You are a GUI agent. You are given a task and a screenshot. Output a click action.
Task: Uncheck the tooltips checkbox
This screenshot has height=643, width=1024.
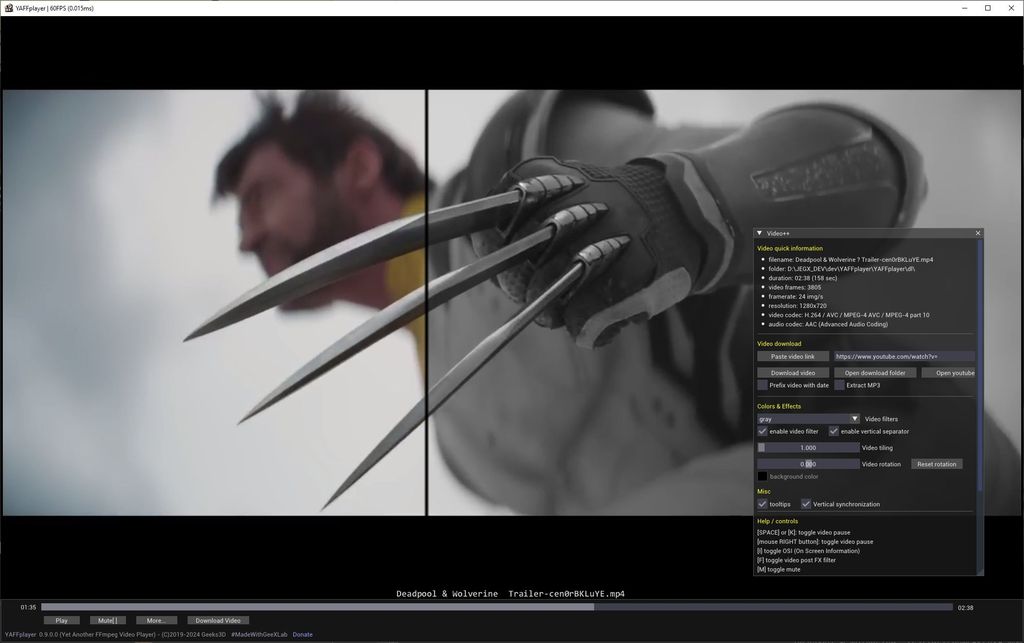pyautogui.click(x=762, y=504)
